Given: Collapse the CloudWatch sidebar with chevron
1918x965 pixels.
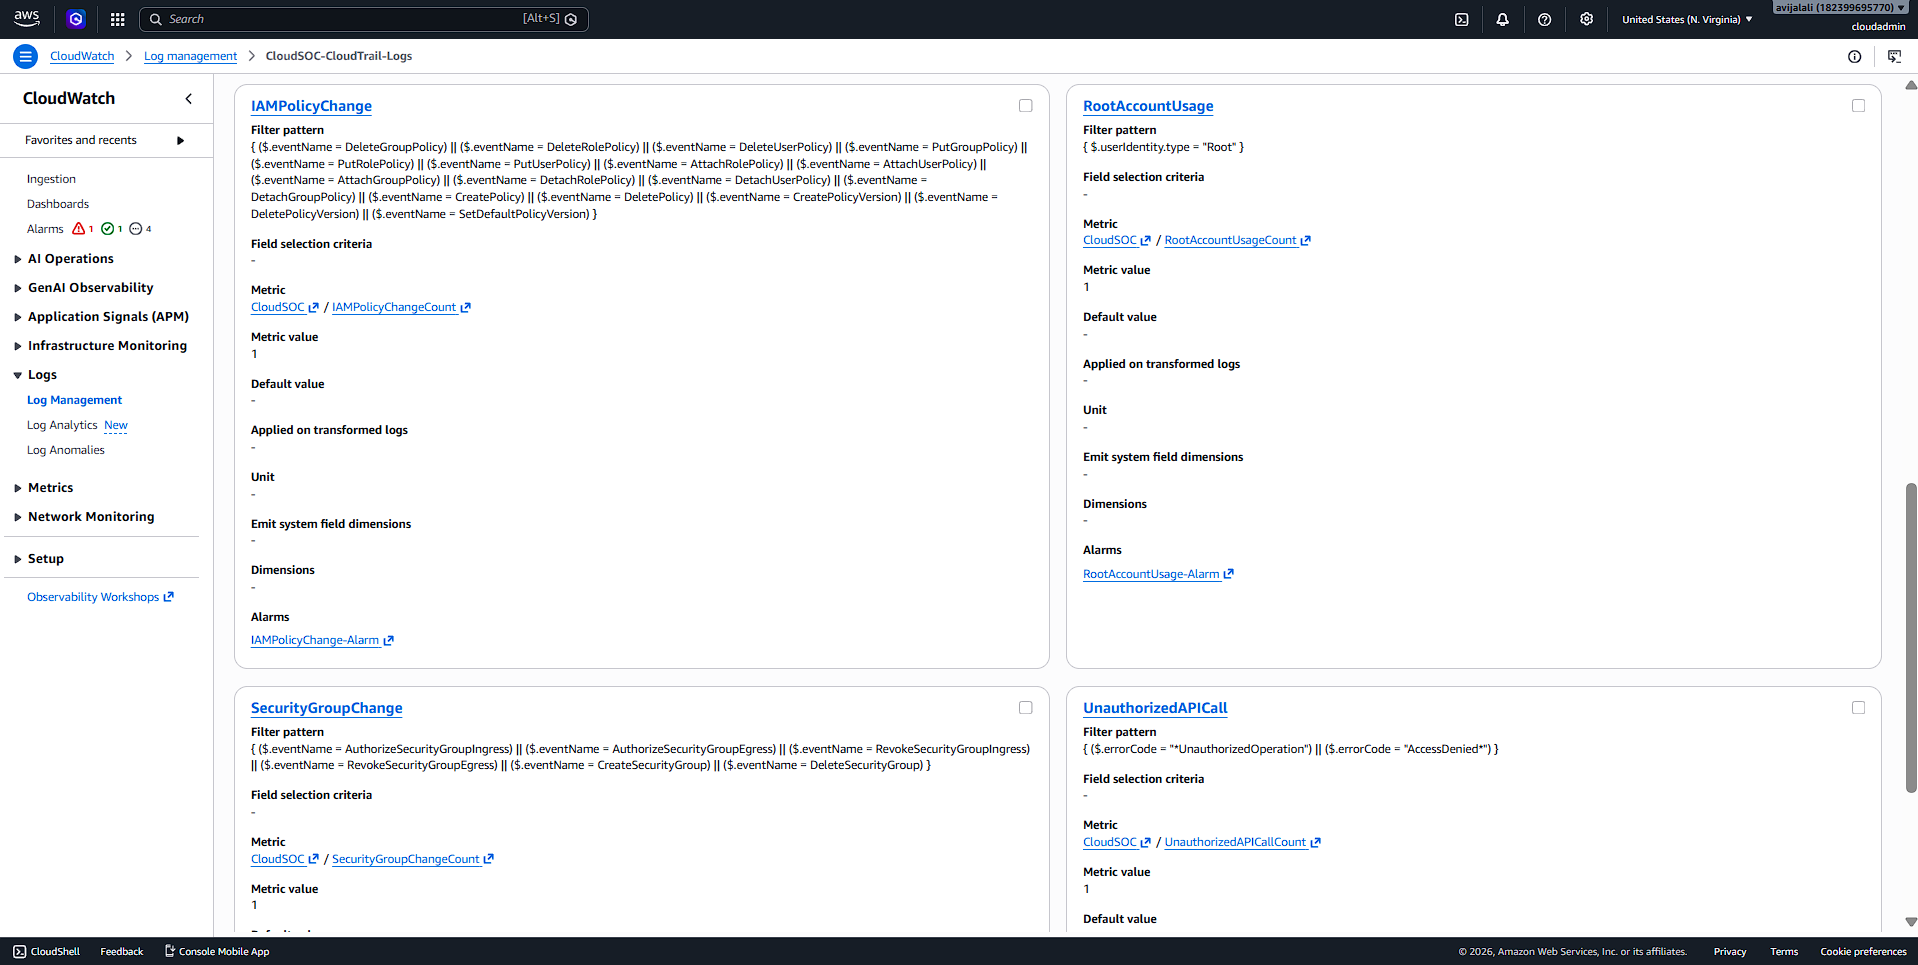Looking at the screenshot, I should 188,98.
